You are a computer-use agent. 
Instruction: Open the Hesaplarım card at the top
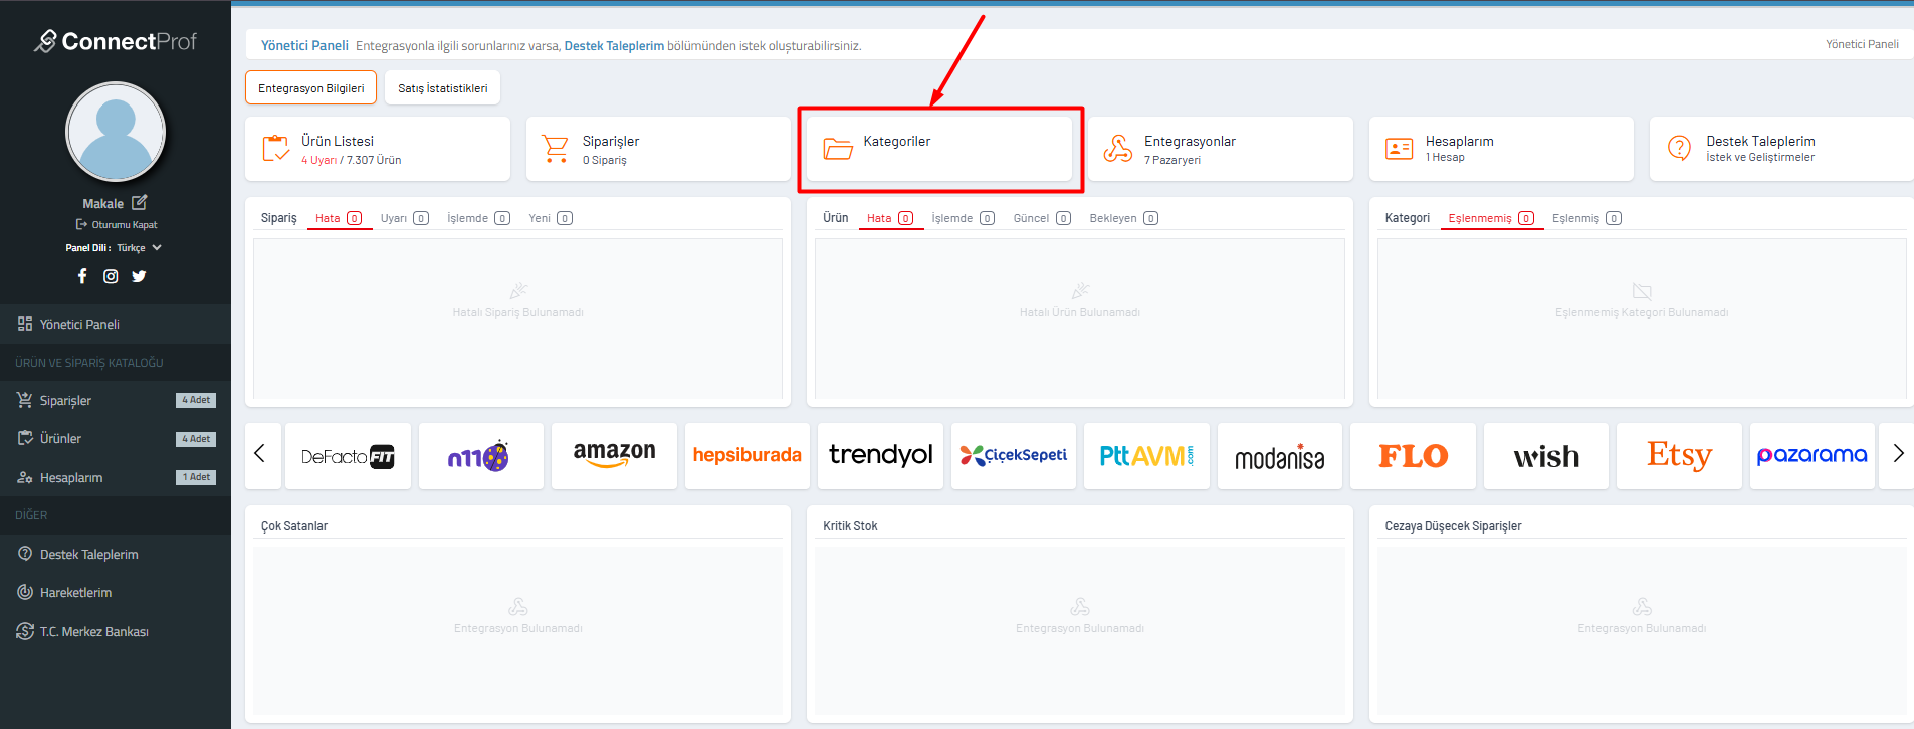[1501, 149]
